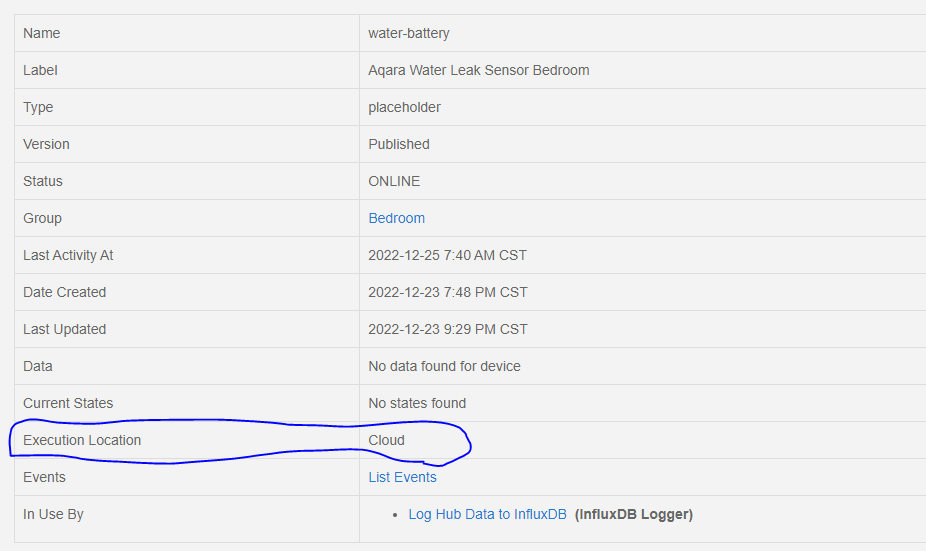Click the Execution Location row label
926x551 pixels.
82,440
